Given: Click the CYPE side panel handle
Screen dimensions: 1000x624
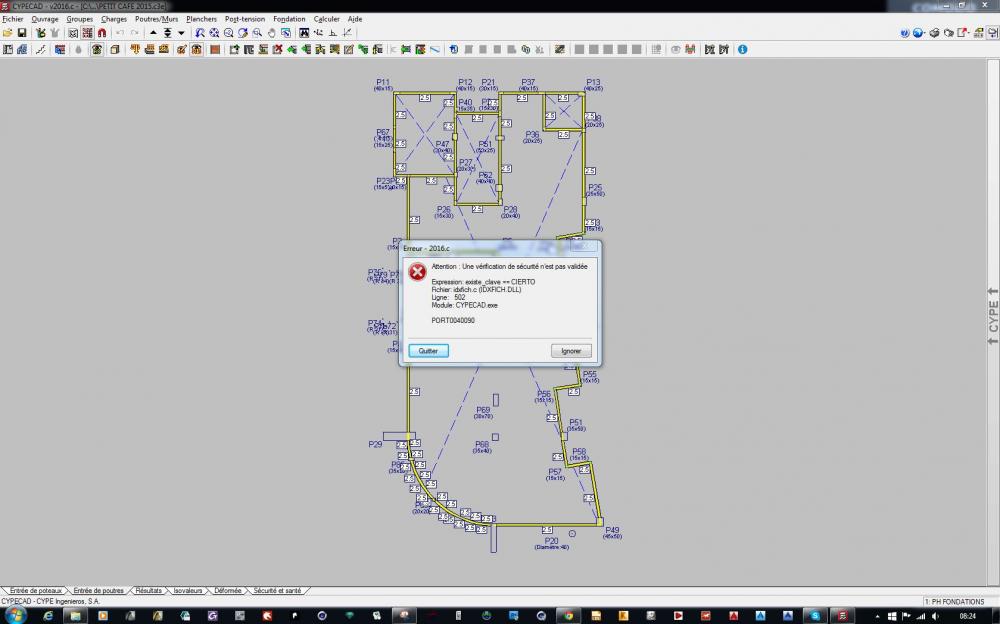Looking at the screenshot, I should coord(993,316).
